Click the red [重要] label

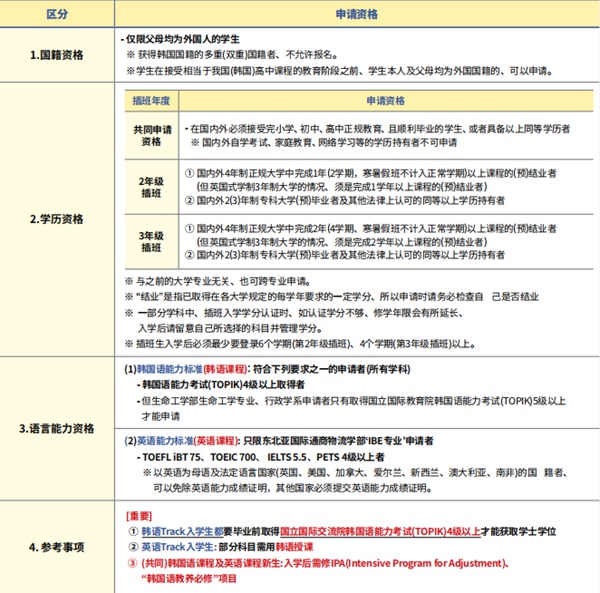(138, 516)
